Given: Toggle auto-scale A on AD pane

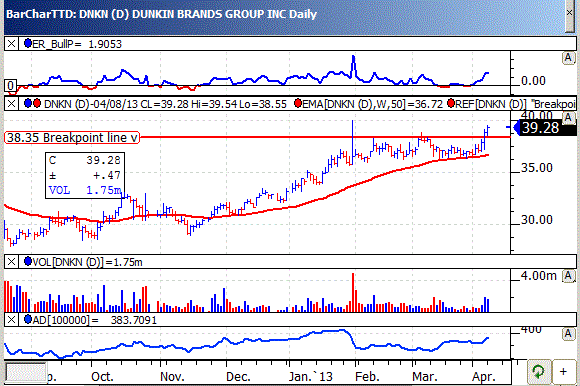Looking at the screenshot, I should click(x=568, y=334).
